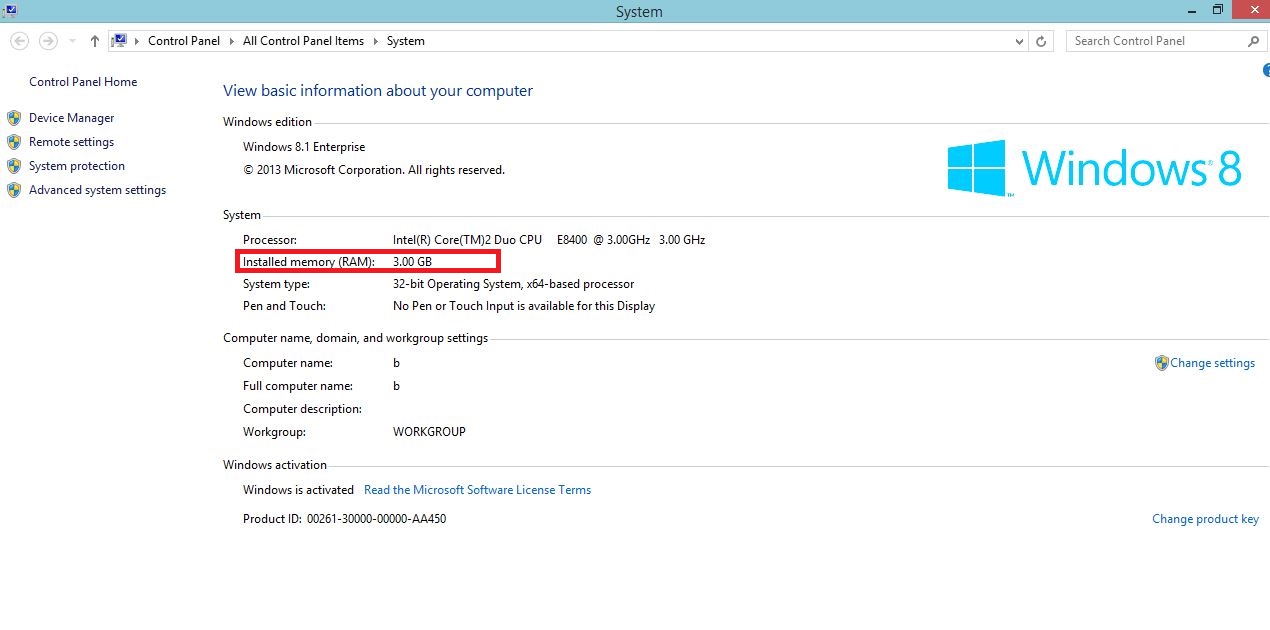The image size is (1270, 630).
Task: Click the WORKGROUP value
Action: [429, 432]
